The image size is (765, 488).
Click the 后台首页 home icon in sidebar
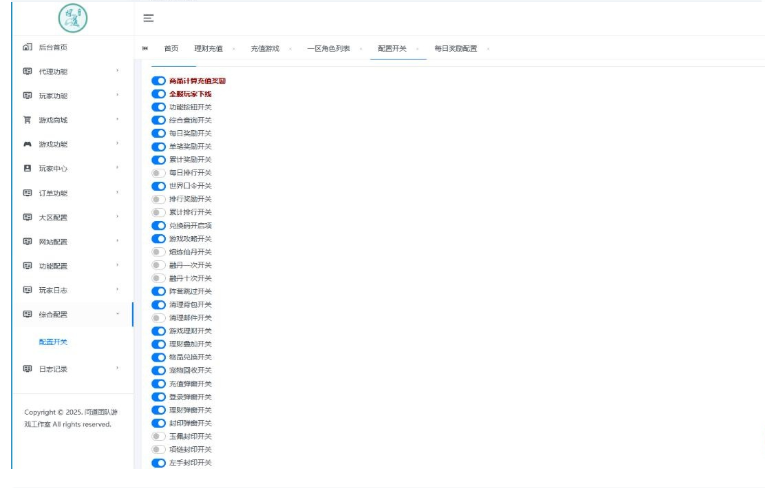click(x=27, y=47)
